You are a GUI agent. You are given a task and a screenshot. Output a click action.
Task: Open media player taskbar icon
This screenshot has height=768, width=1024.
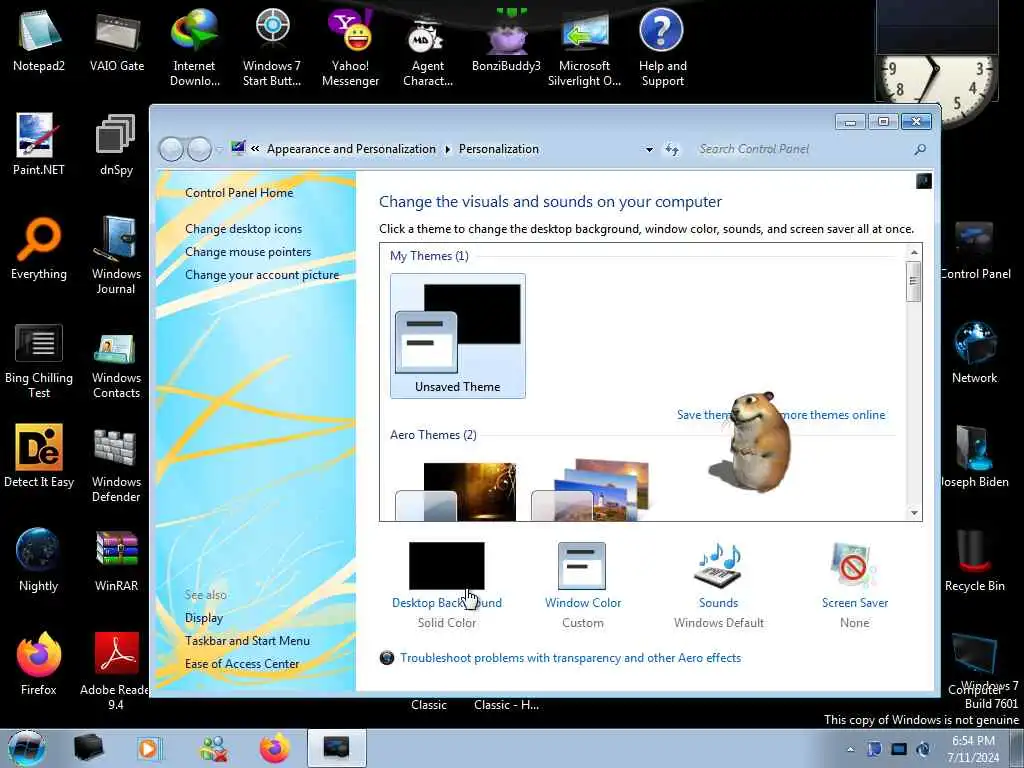click(149, 748)
